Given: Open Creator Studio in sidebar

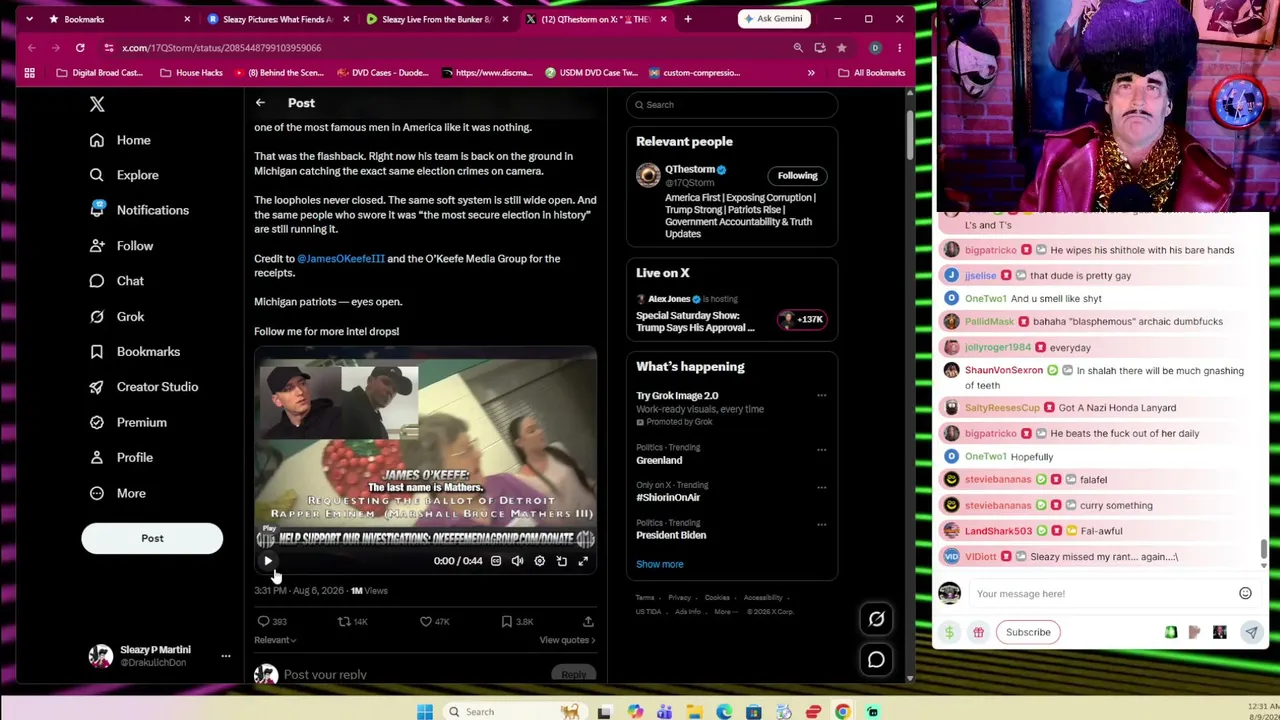Looking at the screenshot, I should pos(144,387).
